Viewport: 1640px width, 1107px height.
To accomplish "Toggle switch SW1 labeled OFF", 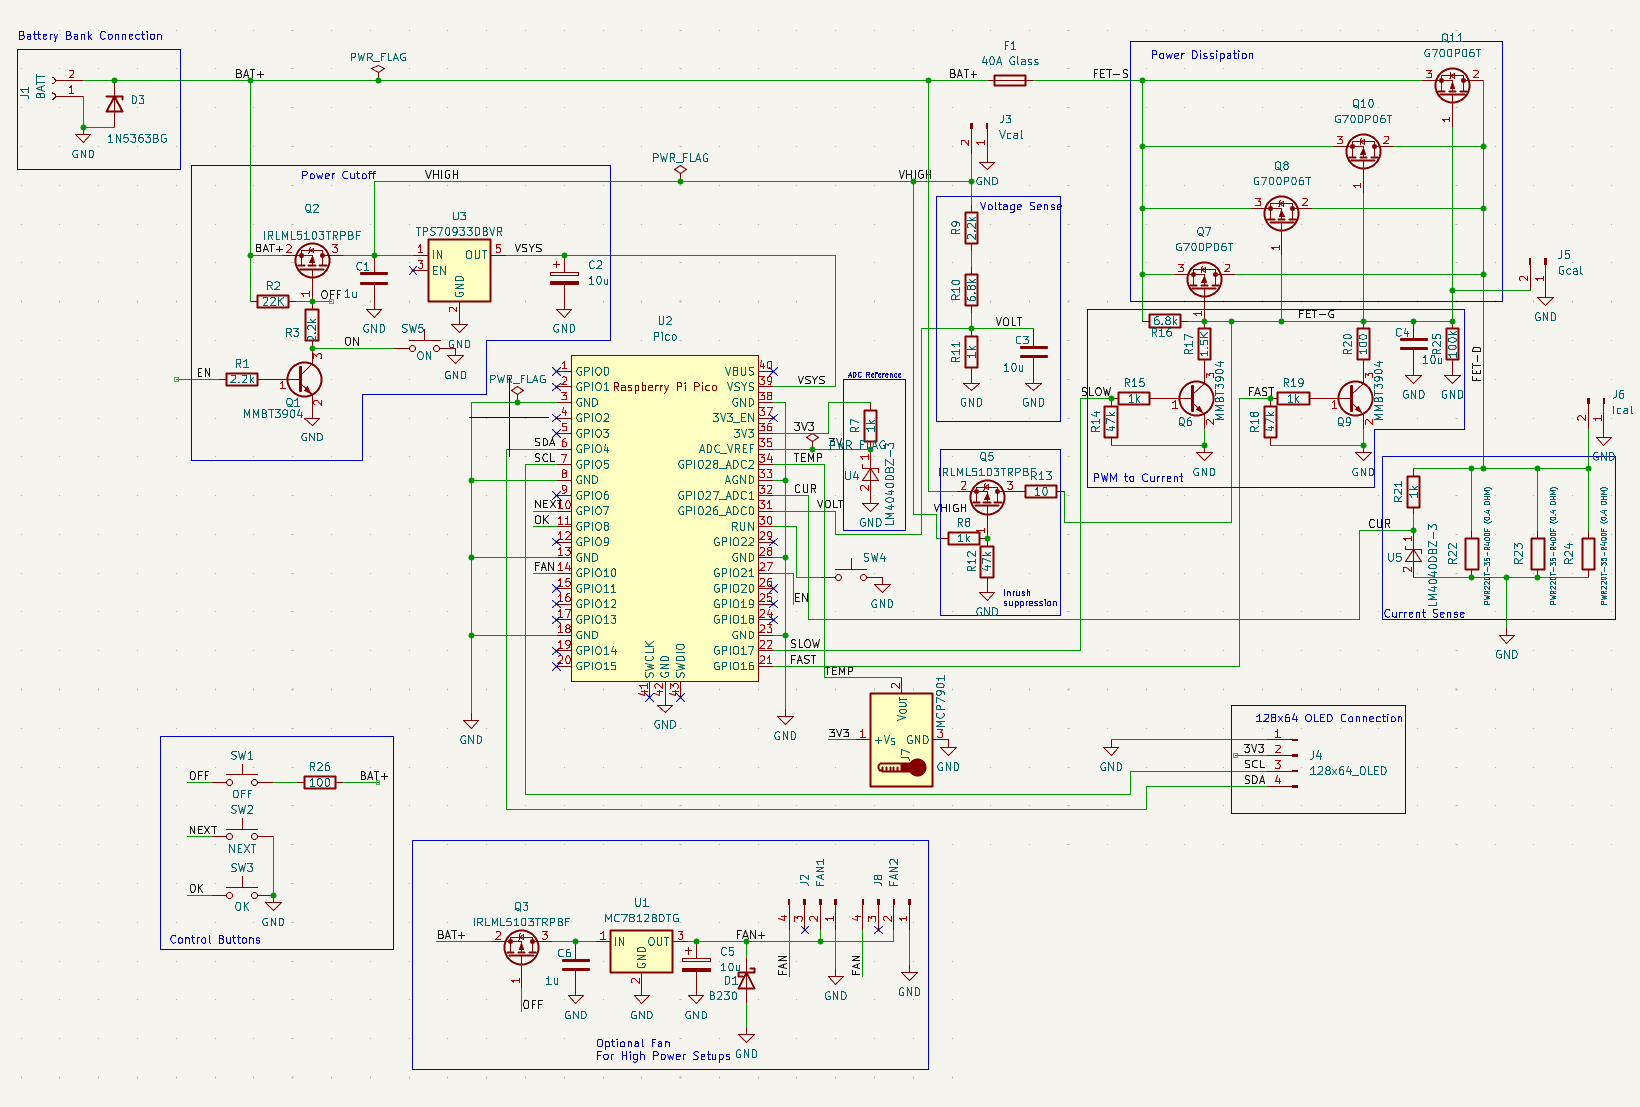I will (x=240, y=777).
